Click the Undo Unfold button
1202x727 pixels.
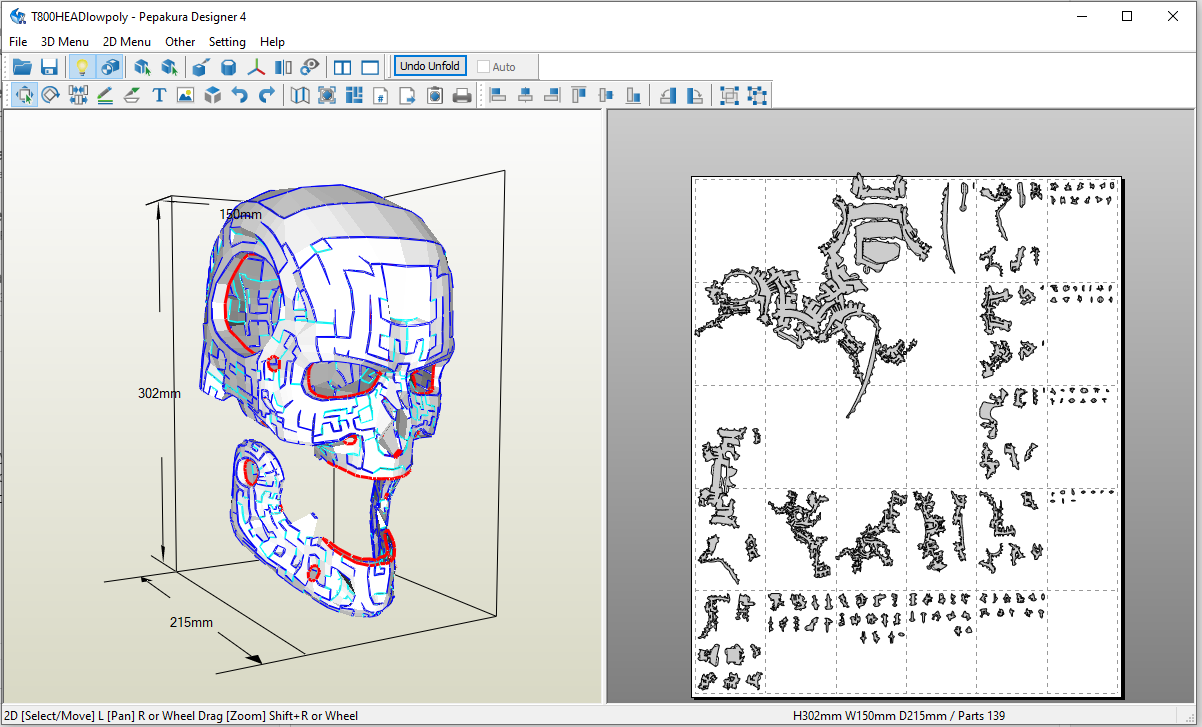pyautogui.click(x=430, y=66)
